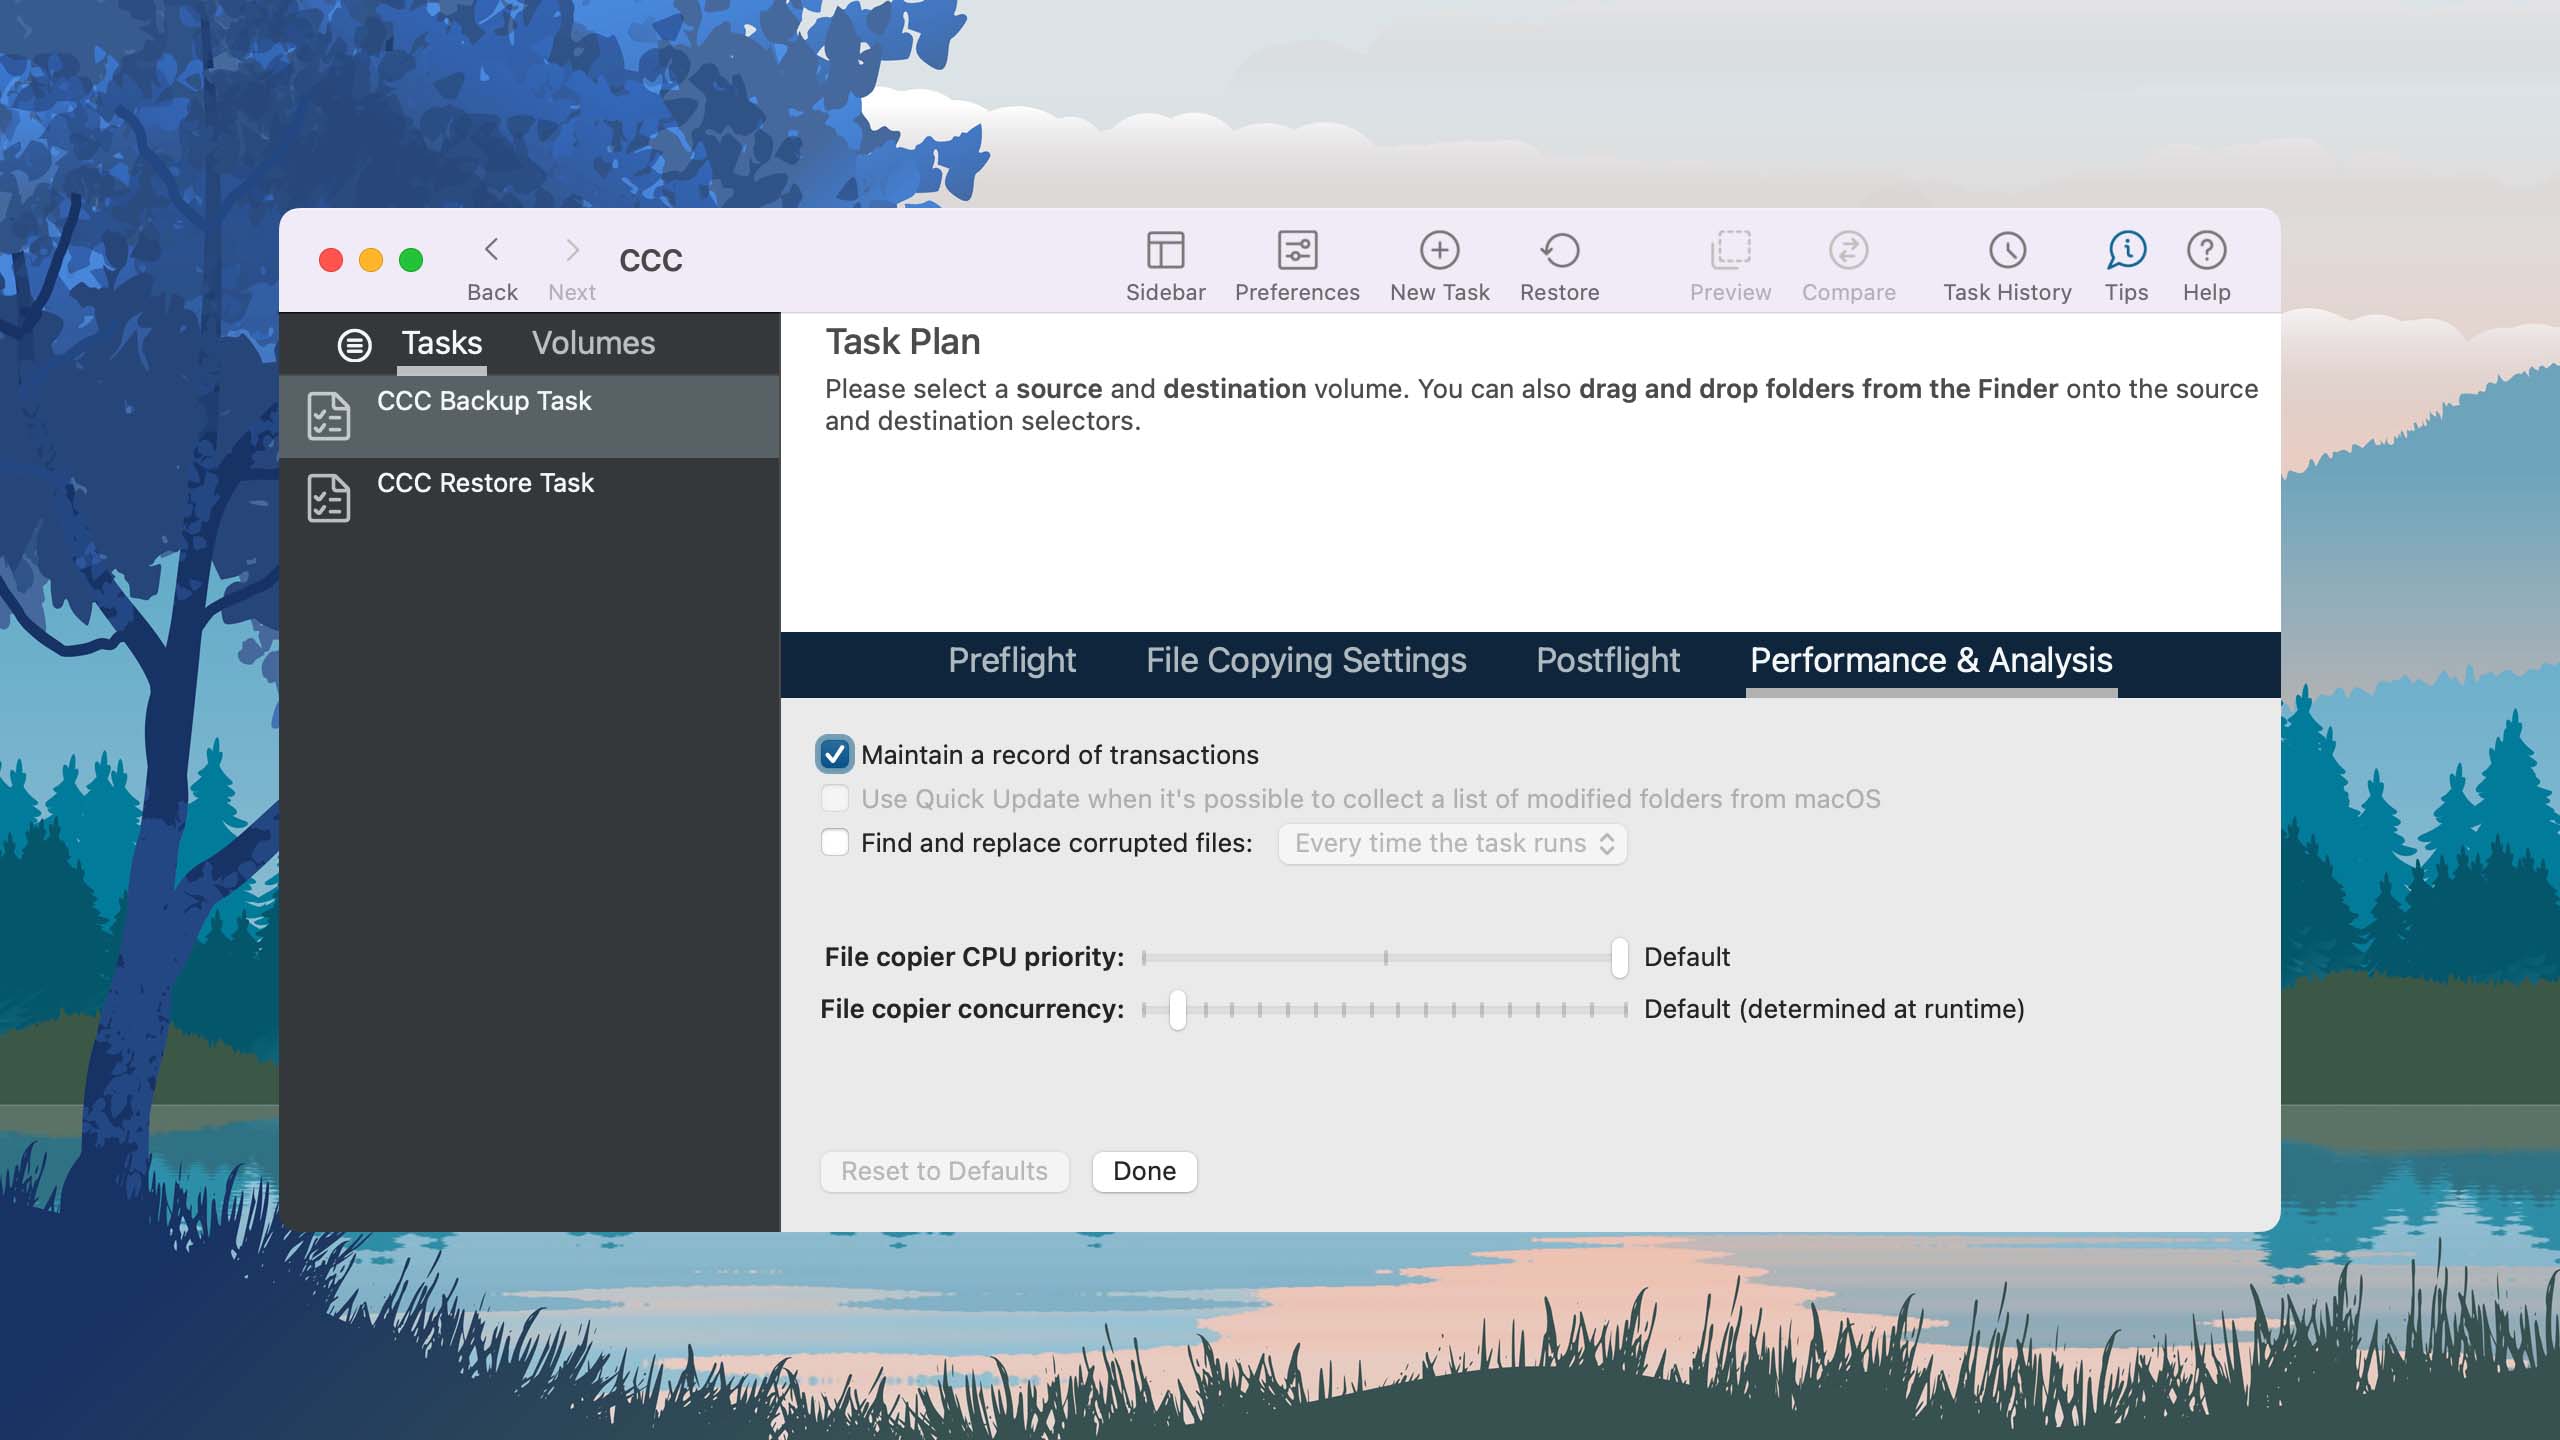
Task: Toggle the Sidebar toolbar icon
Action: coord(1165,250)
